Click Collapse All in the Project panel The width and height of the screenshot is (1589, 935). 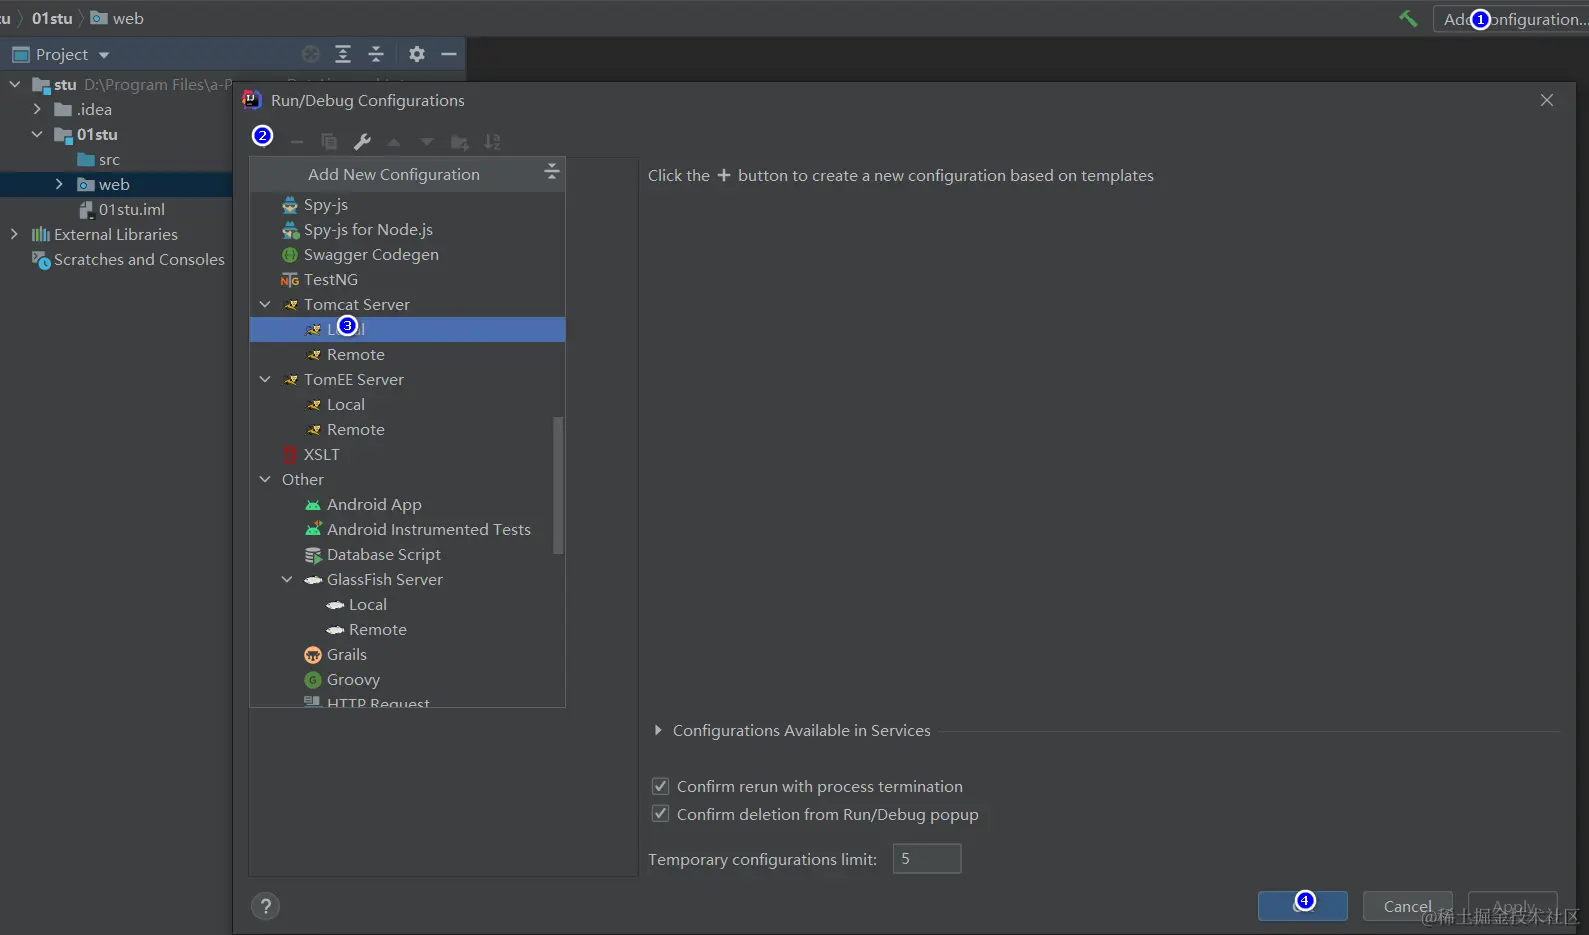[x=376, y=54]
